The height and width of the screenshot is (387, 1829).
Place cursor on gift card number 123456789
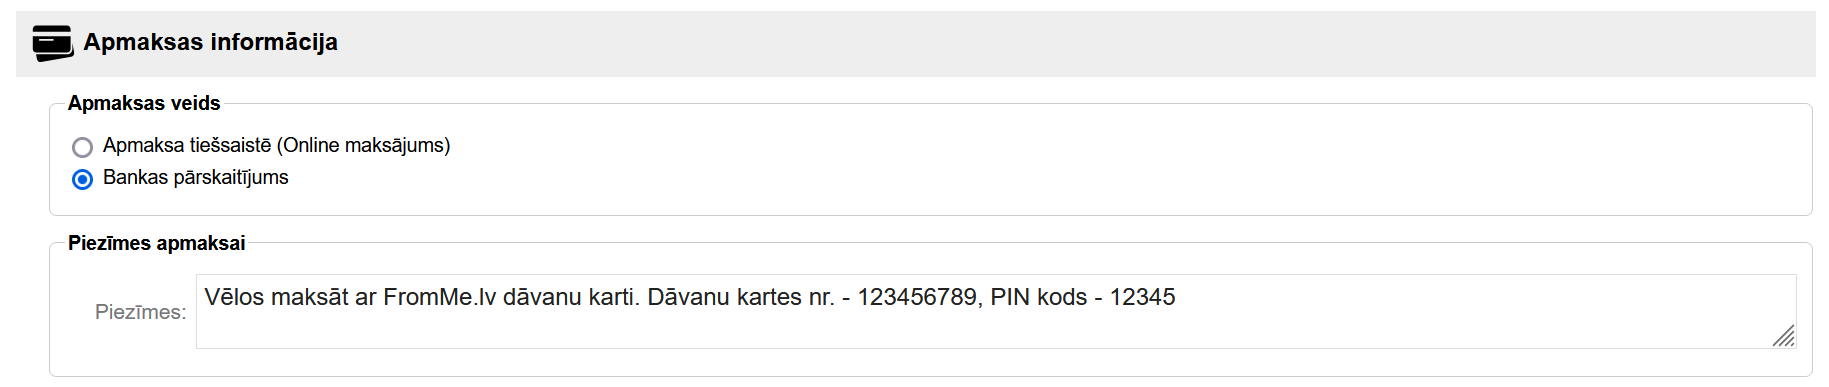click(917, 297)
